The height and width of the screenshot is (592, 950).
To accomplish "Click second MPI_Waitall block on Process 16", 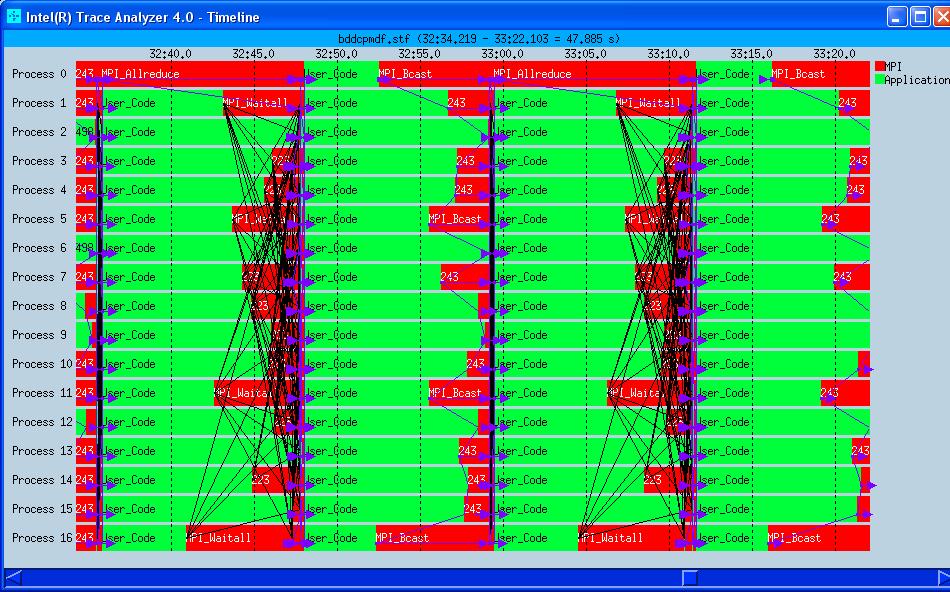I will 636,538.
